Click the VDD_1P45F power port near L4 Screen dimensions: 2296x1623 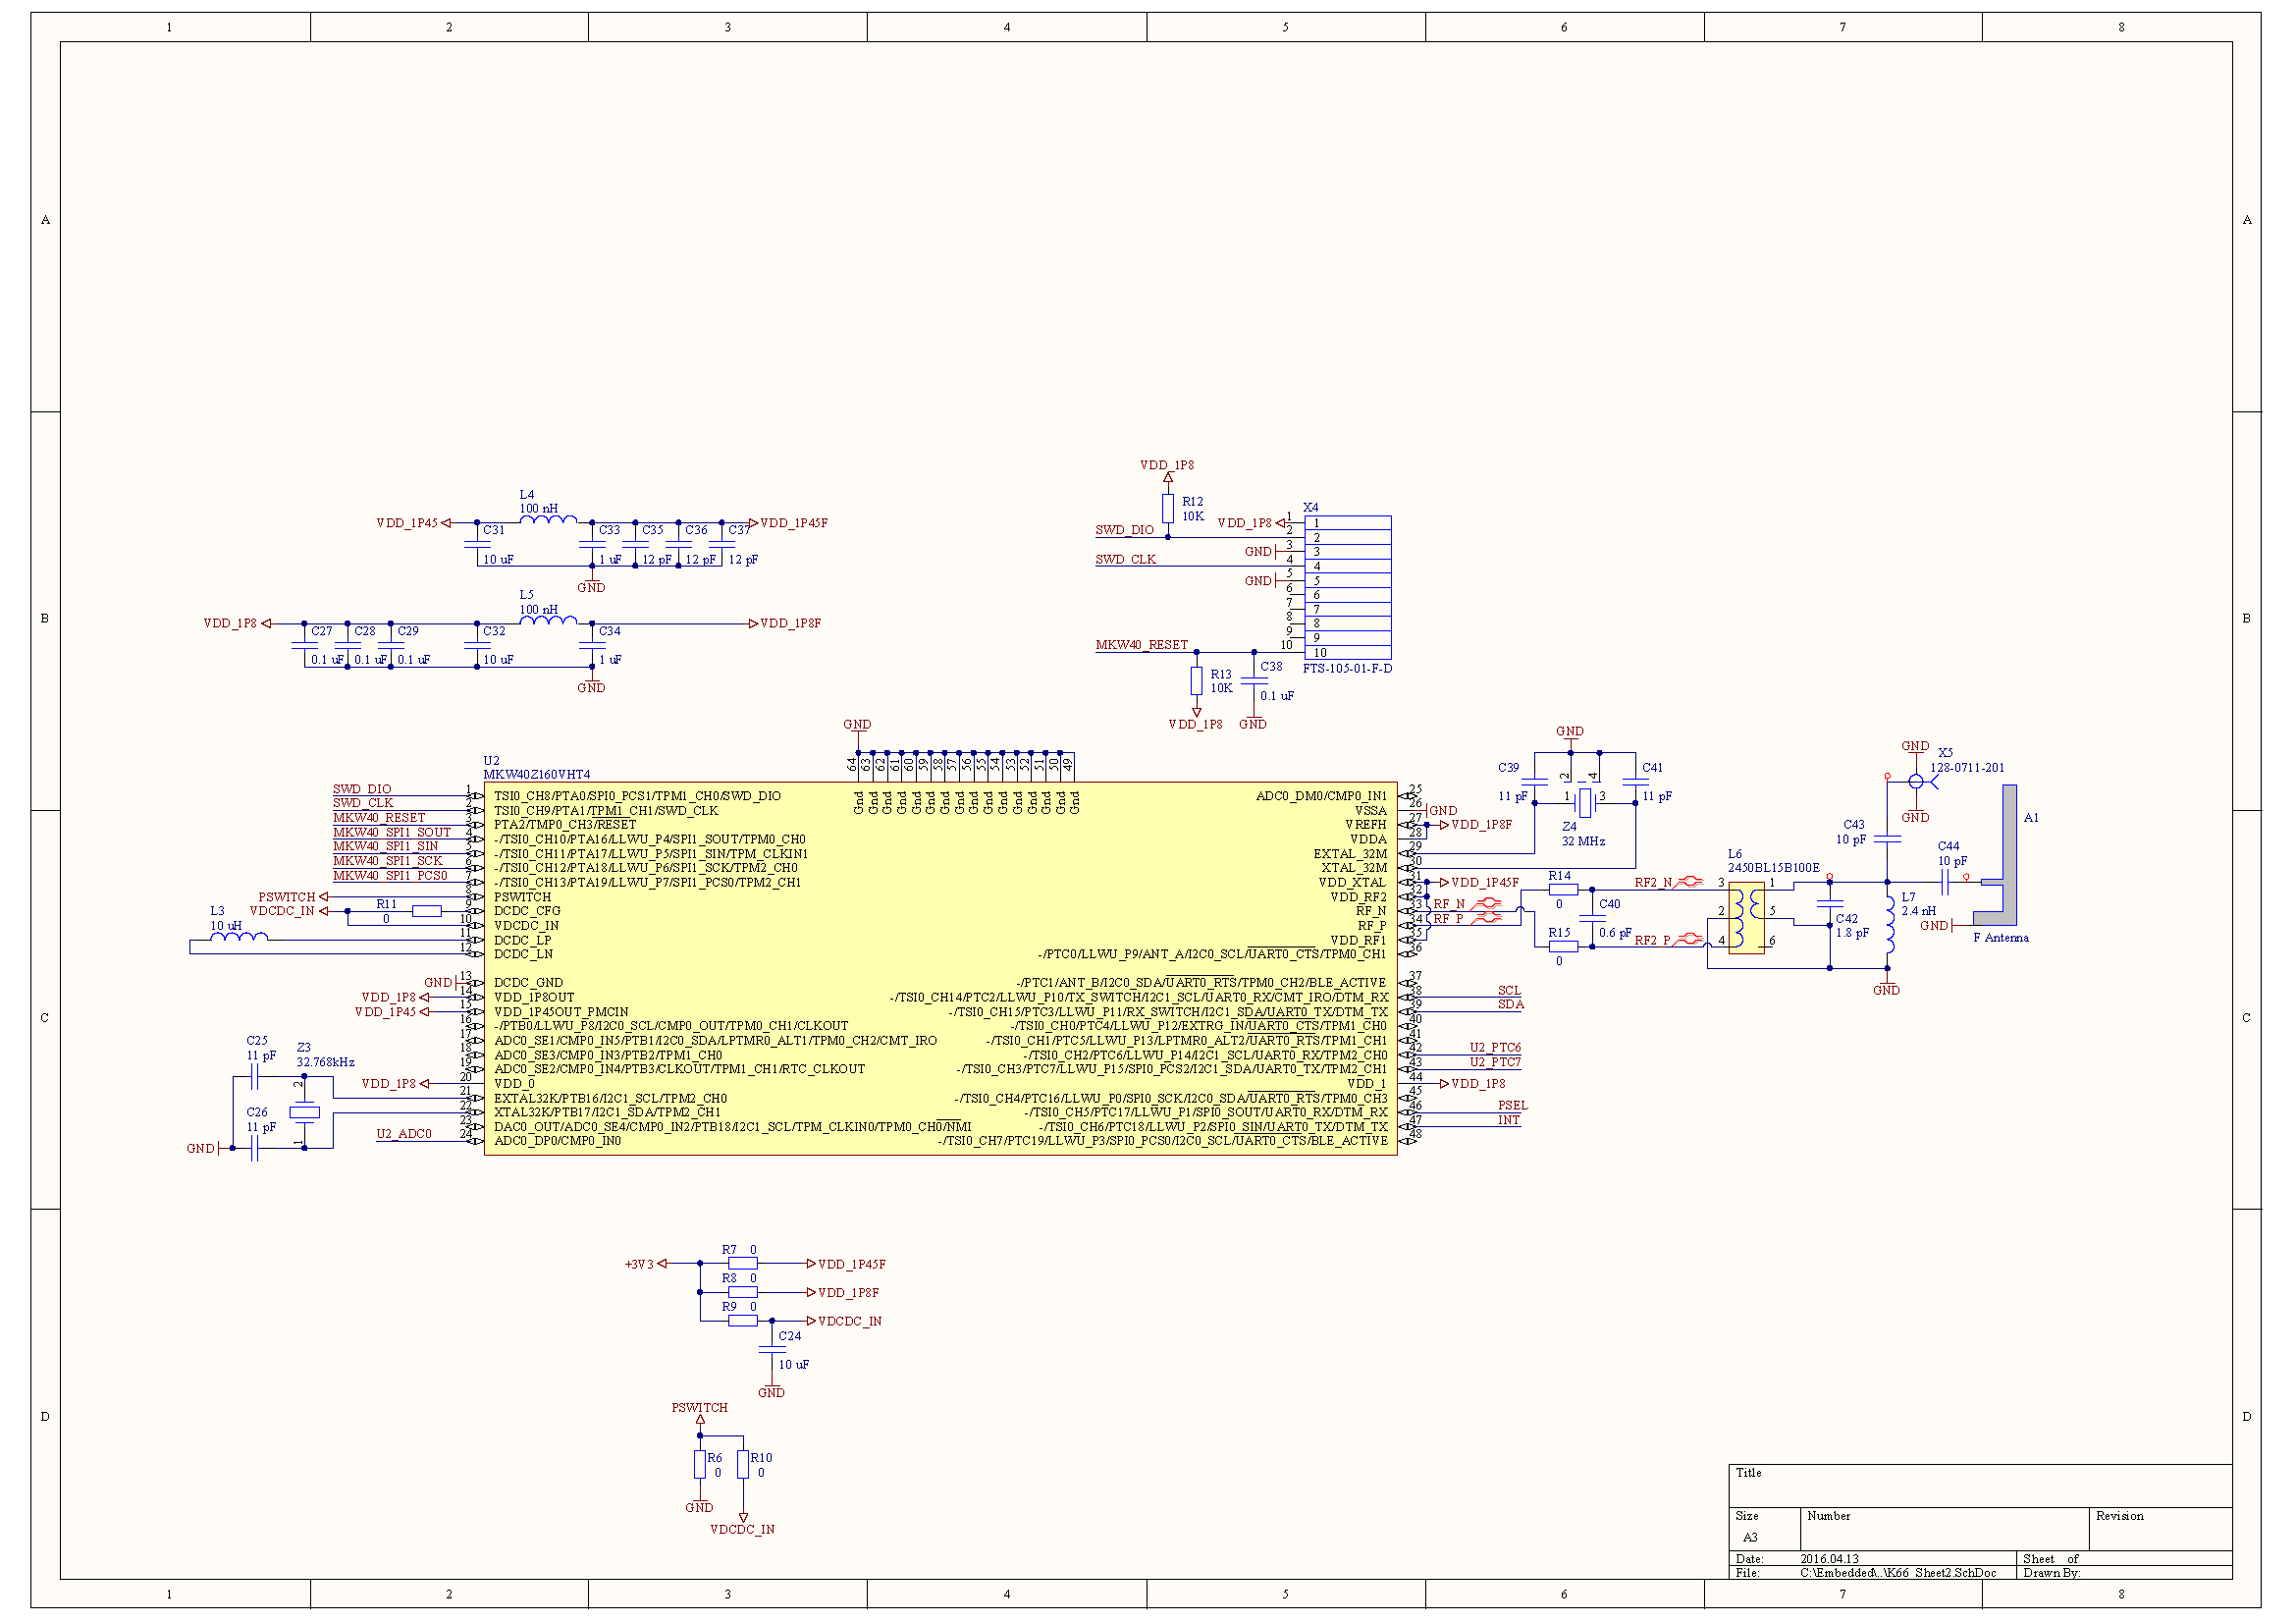pyautogui.click(x=793, y=523)
